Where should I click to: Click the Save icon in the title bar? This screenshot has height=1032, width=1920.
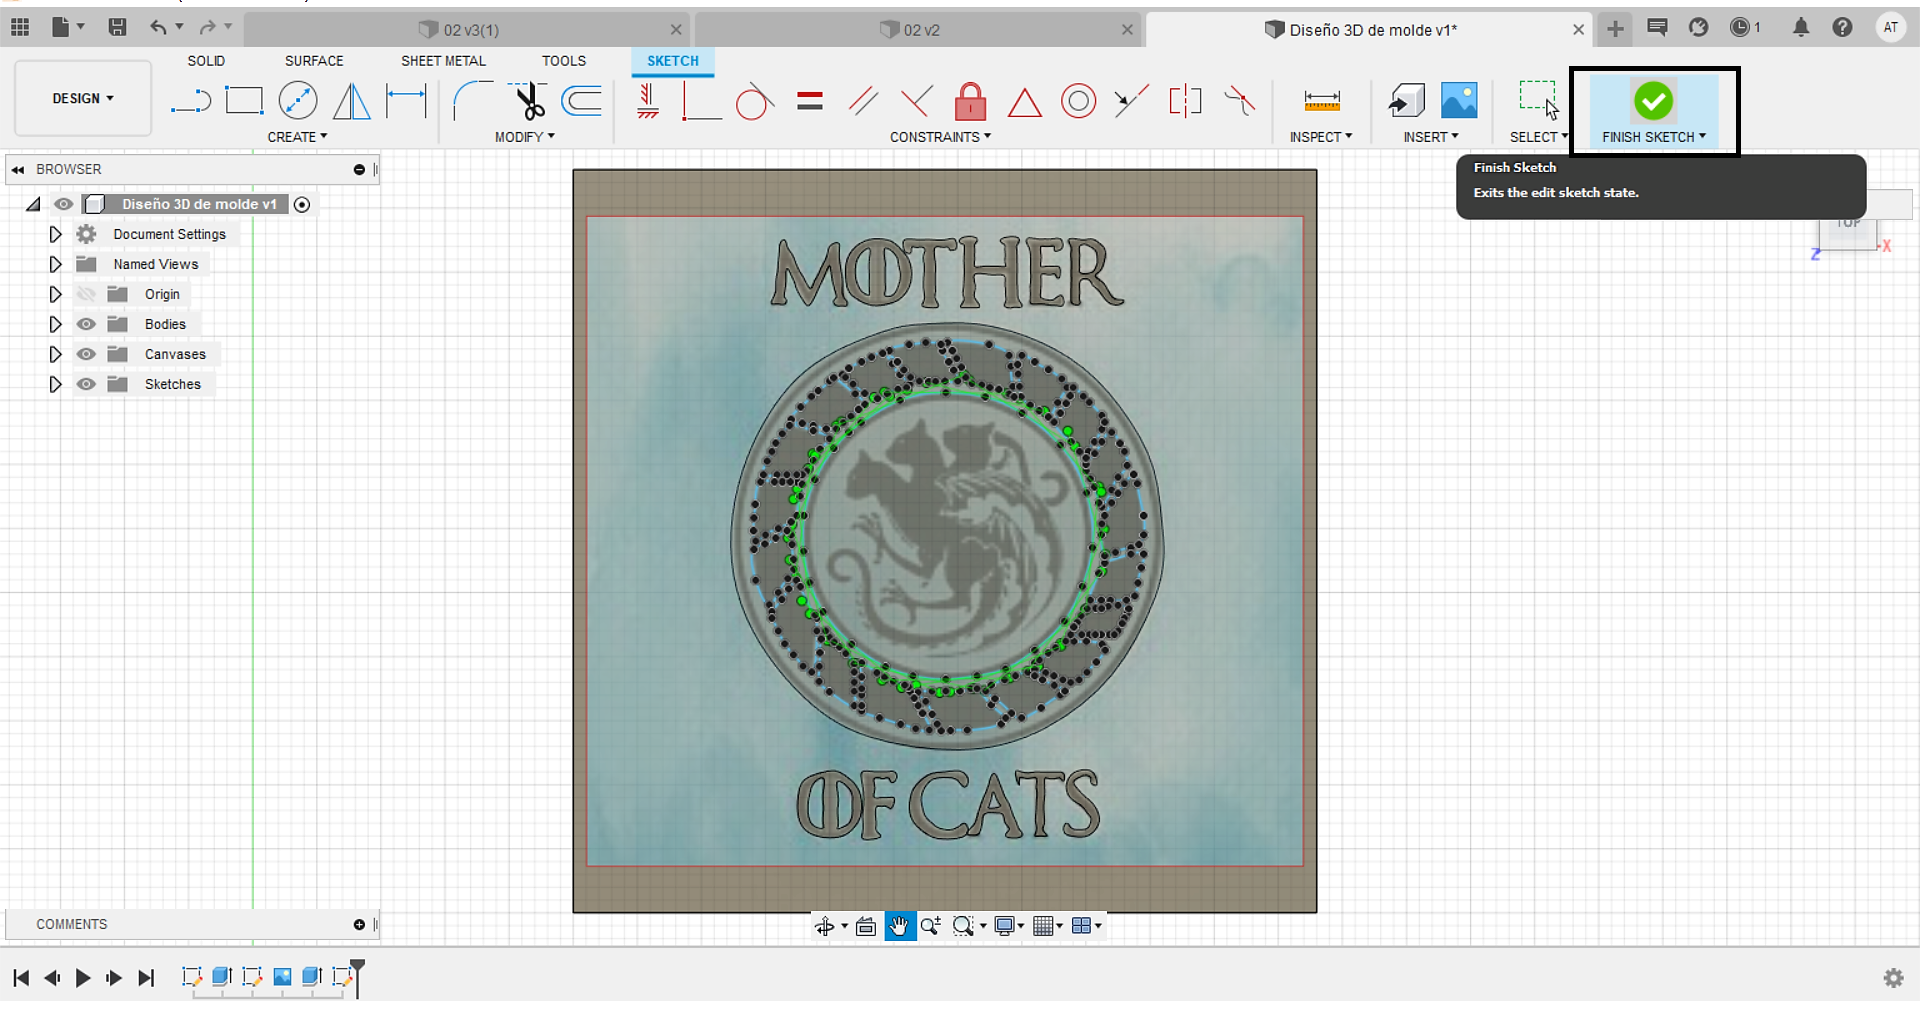tap(117, 27)
